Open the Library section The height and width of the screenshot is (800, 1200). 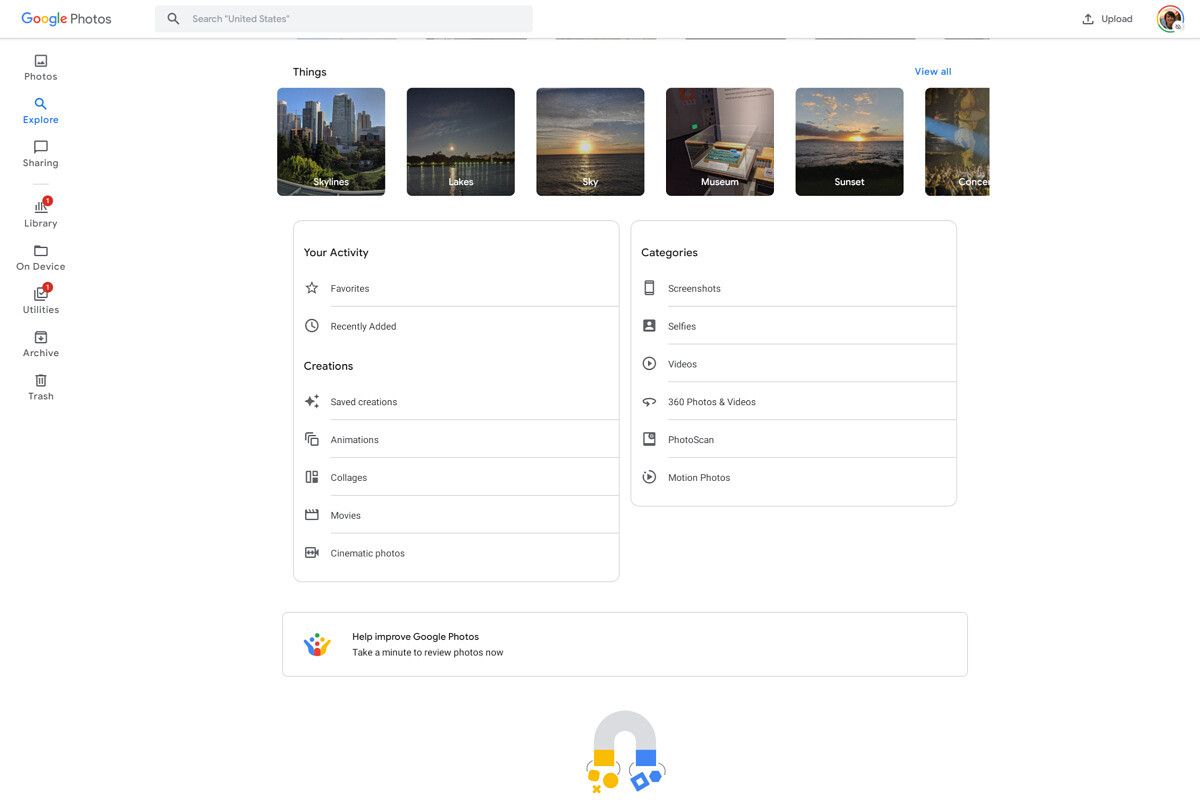pyautogui.click(x=40, y=213)
